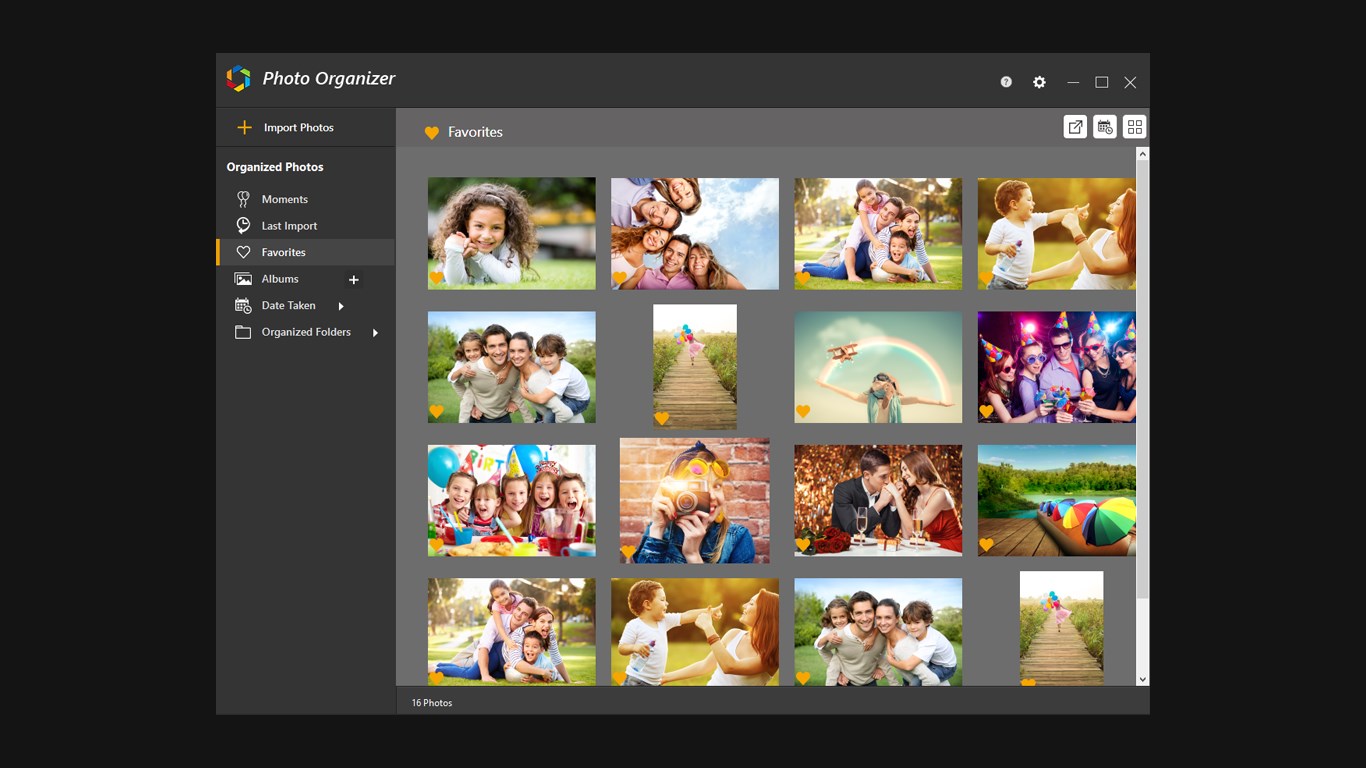Click the export arrow icon above the photos
This screenshot has width=1366, height=768.
[x=1075, y=127]
